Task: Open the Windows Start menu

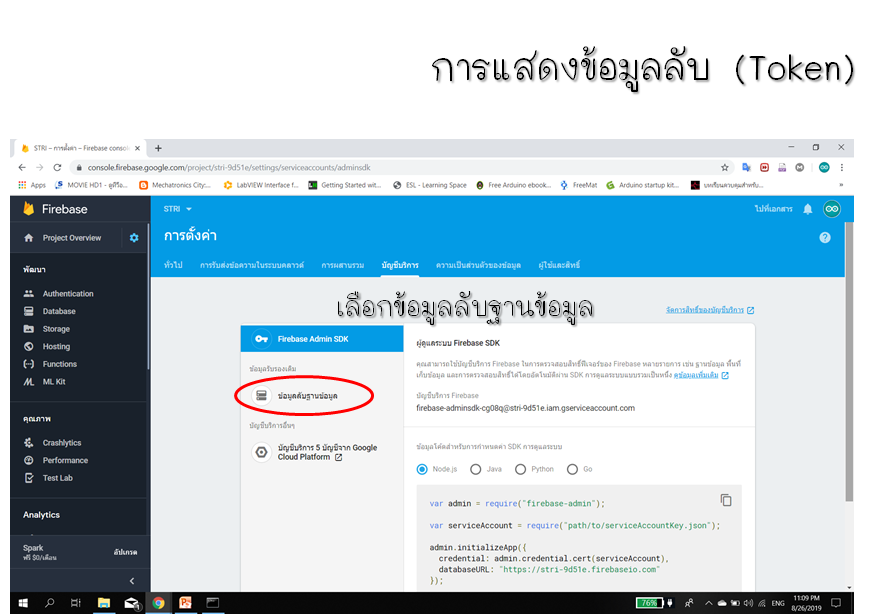Action: (23, 603)
